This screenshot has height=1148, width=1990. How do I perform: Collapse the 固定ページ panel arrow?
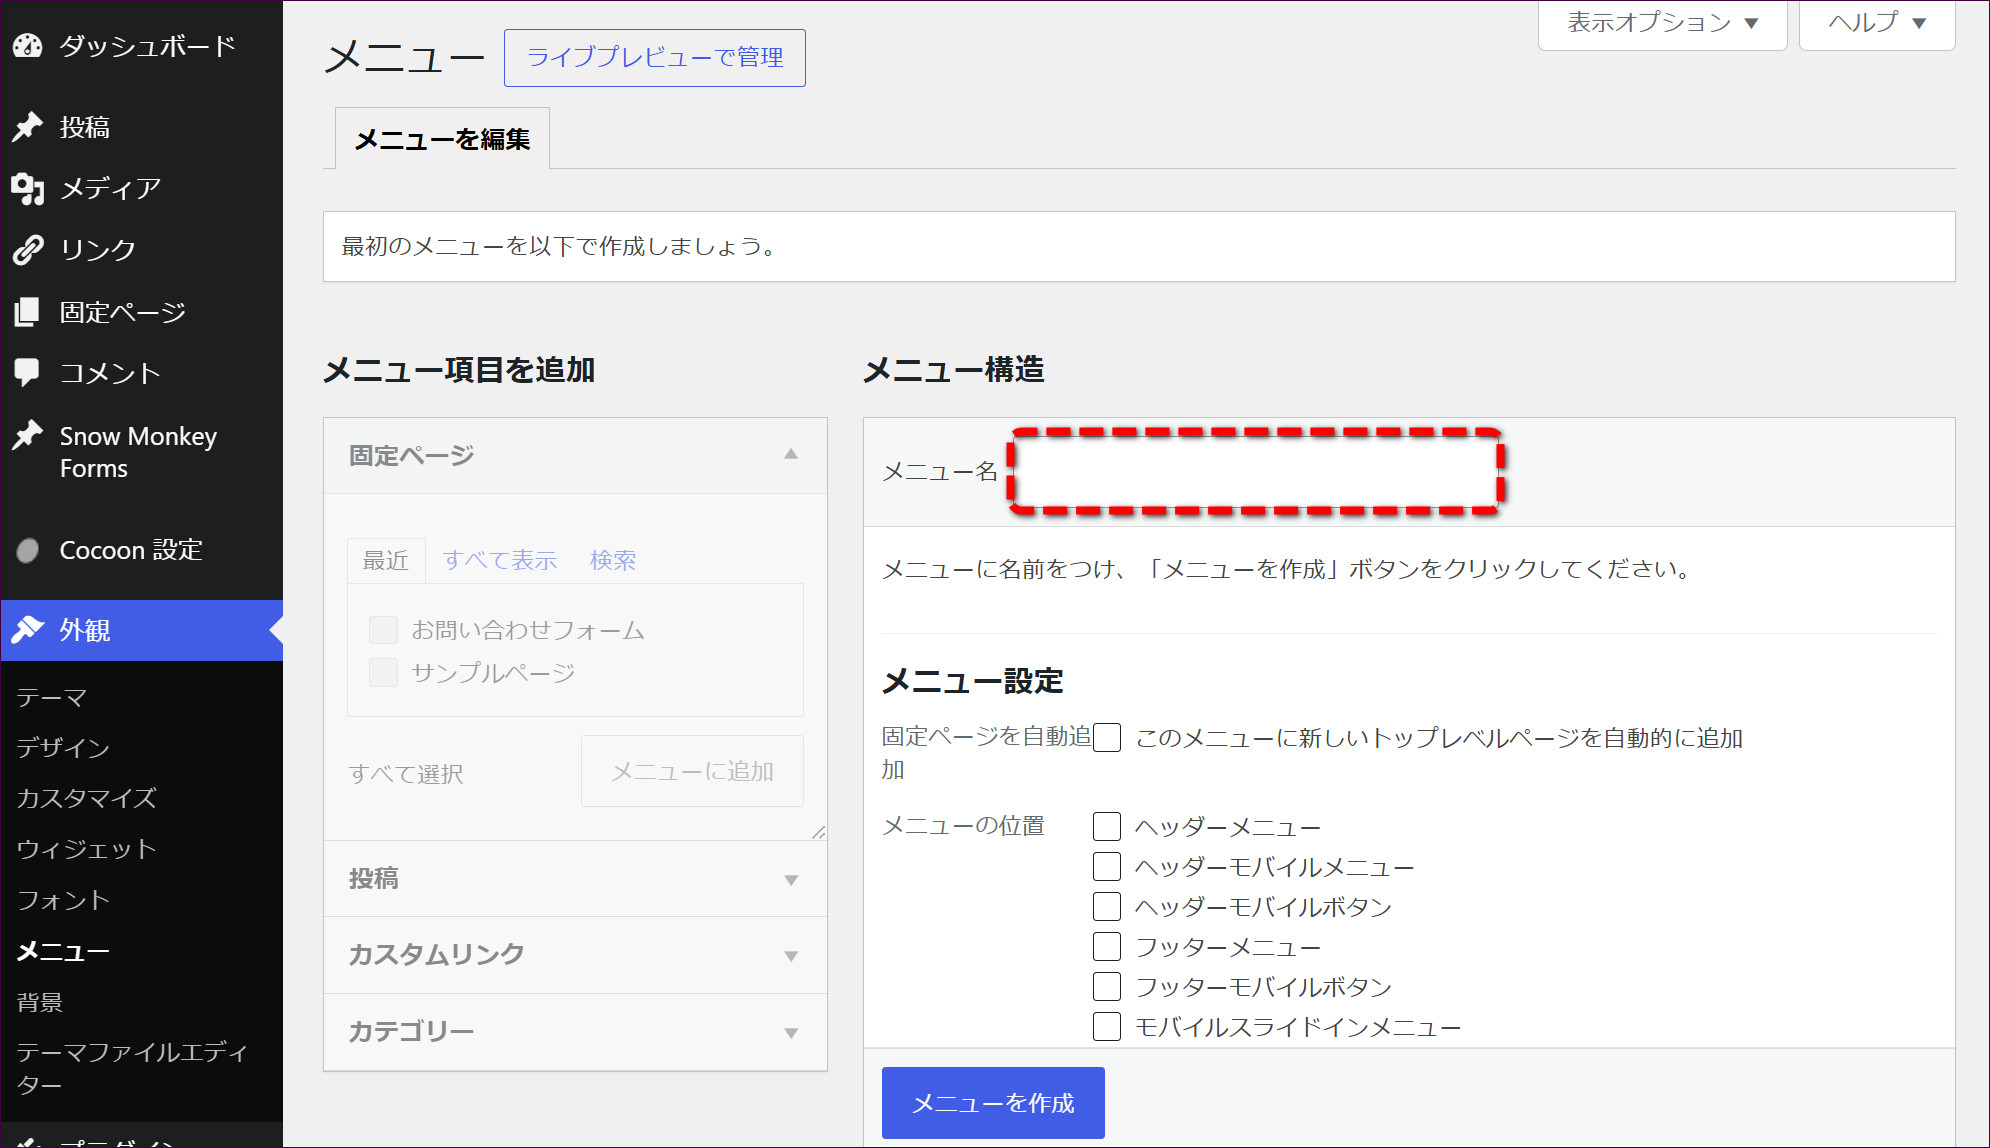(791, 454)
